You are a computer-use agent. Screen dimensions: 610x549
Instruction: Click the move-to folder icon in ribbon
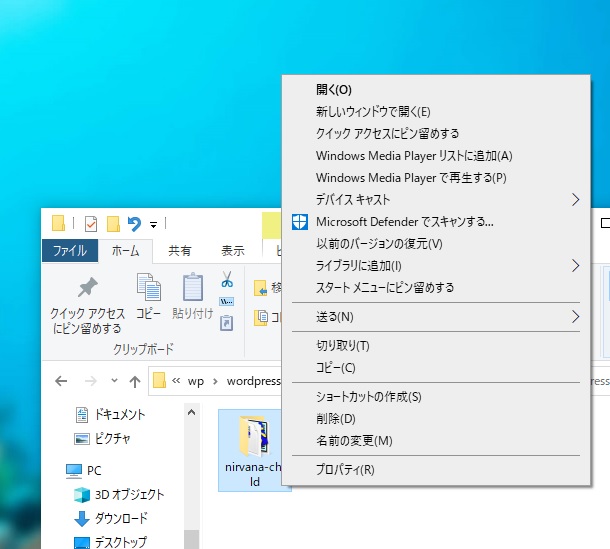(x=261, y=288)
